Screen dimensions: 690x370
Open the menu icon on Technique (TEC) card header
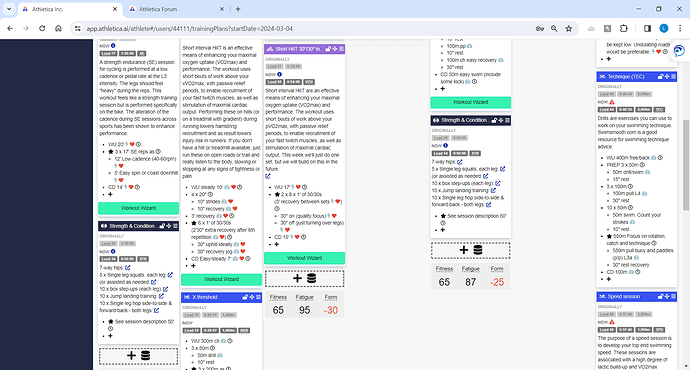tap(673, 77)
